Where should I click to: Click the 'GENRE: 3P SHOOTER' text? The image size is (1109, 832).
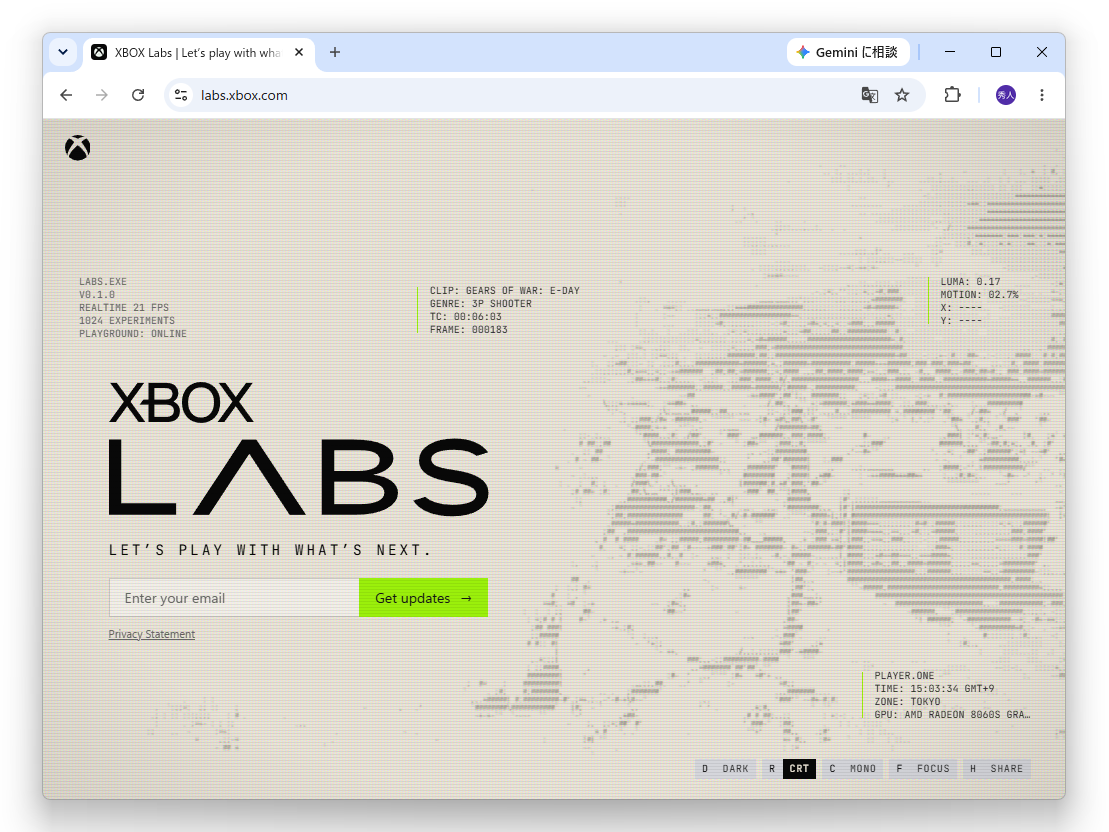pos(480,304)
